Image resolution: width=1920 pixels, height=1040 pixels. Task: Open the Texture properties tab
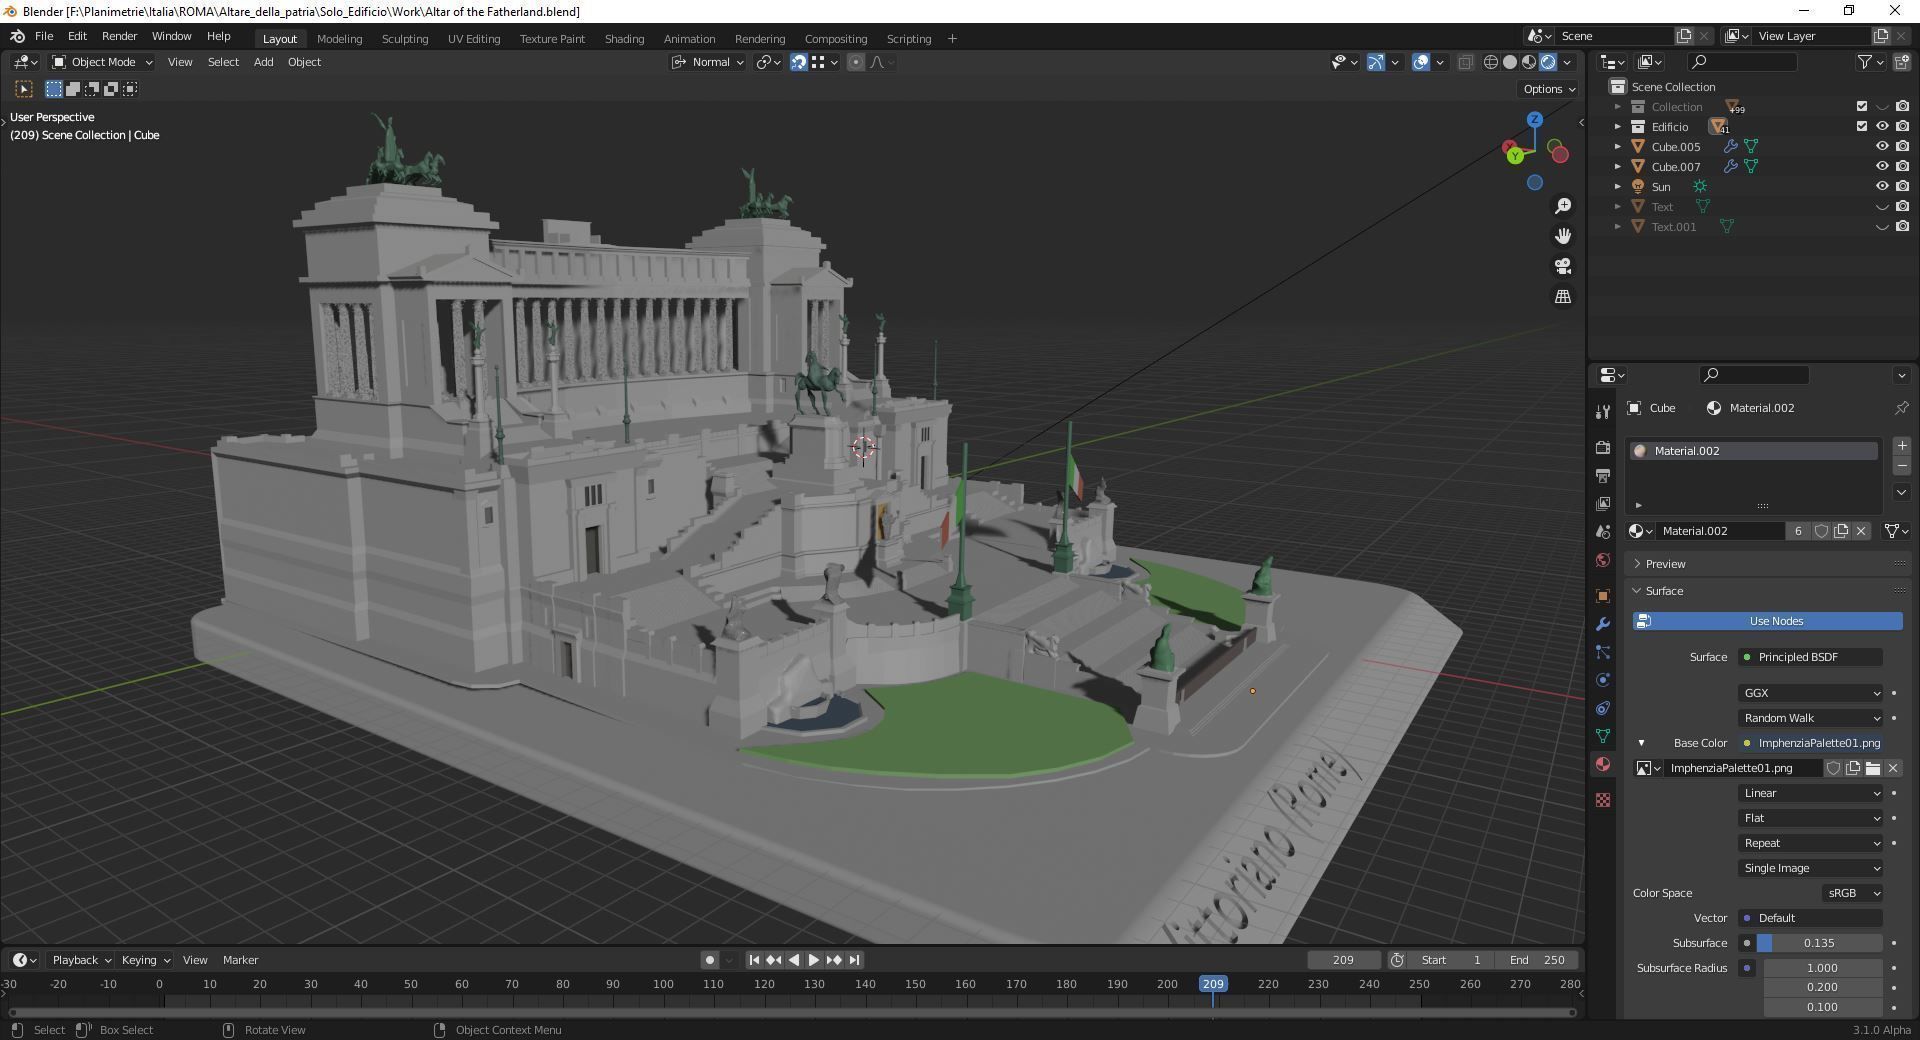tap(1603, 800)
